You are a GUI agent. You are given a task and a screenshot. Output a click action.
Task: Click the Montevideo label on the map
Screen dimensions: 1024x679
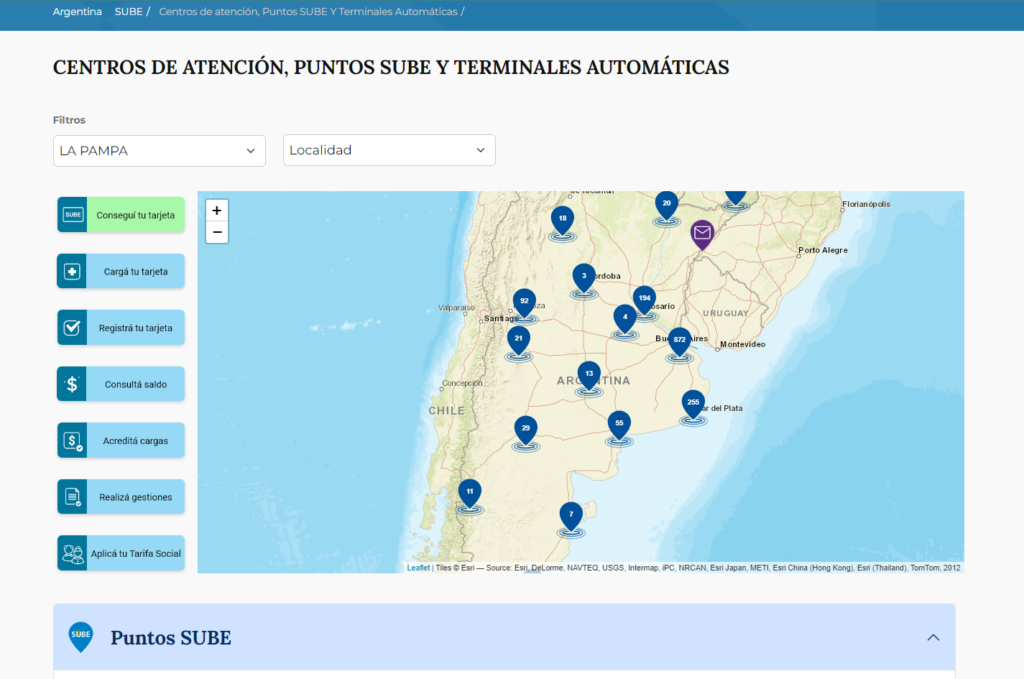coord(743,344)
